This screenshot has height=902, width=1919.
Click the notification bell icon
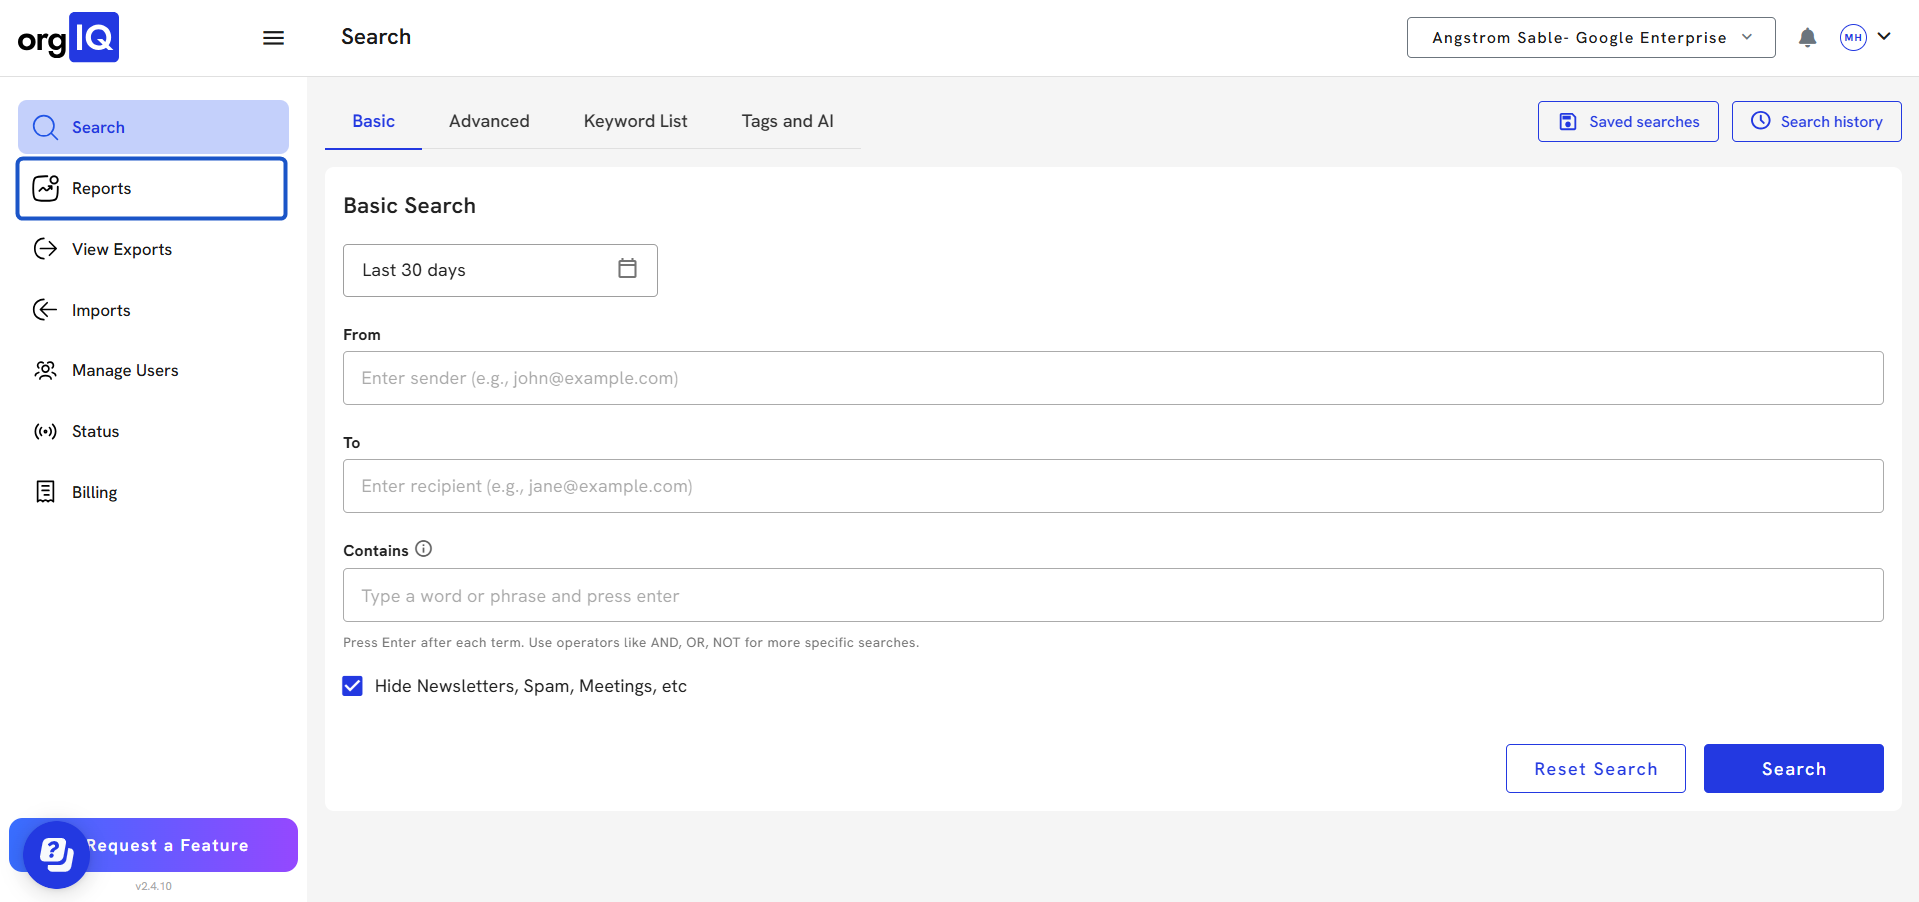1807,38
